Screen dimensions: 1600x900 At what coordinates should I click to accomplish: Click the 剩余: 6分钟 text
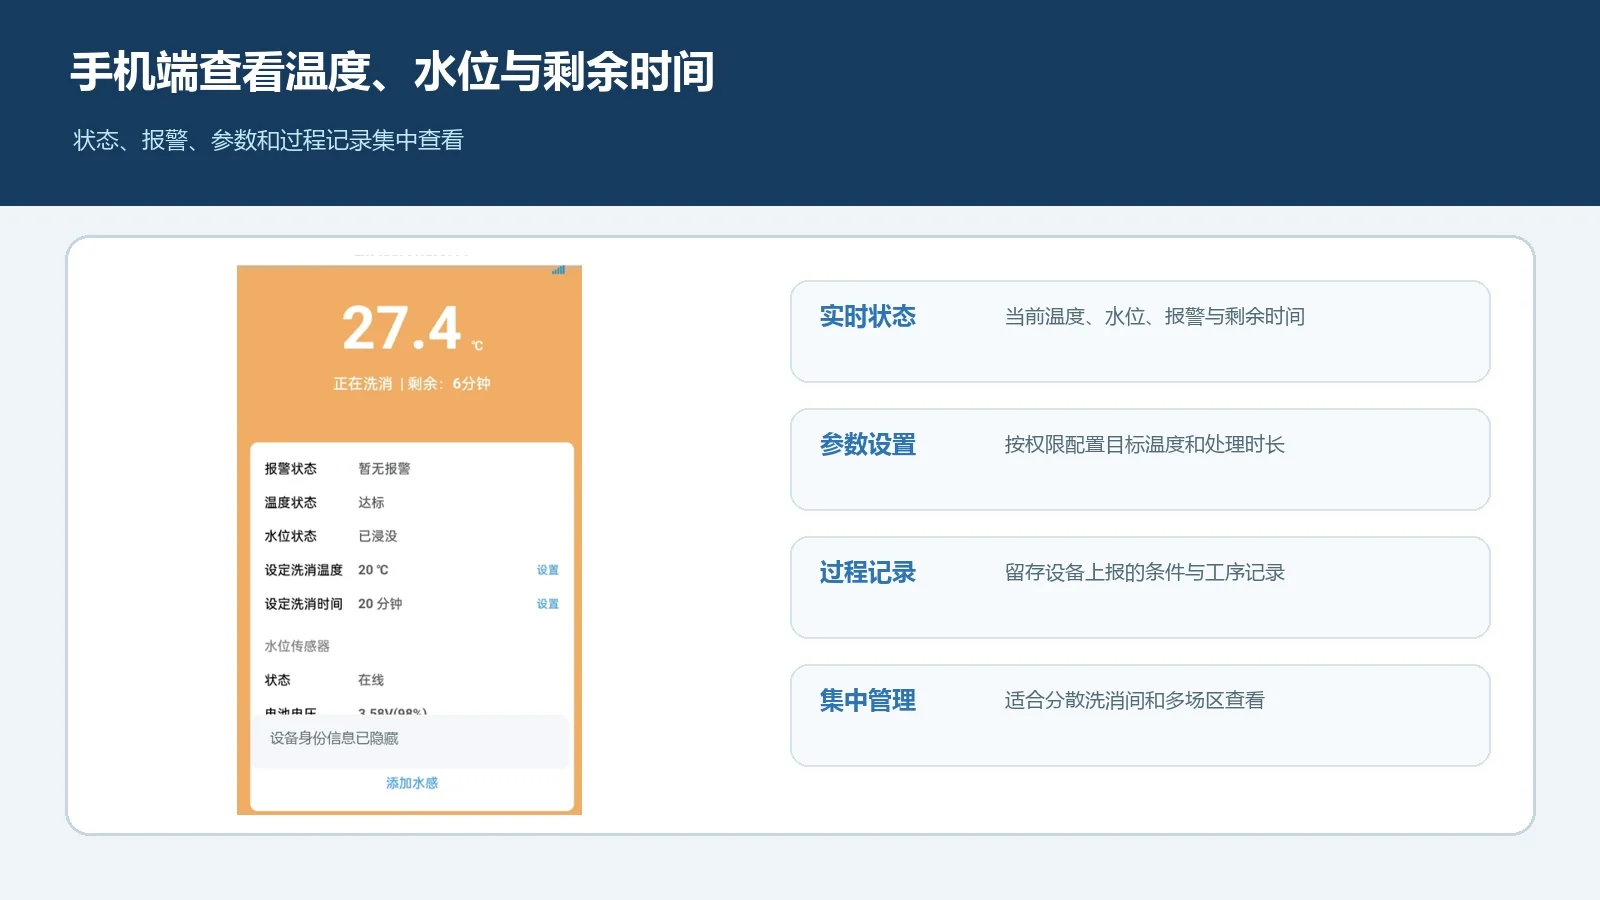[x=449, y=384]
